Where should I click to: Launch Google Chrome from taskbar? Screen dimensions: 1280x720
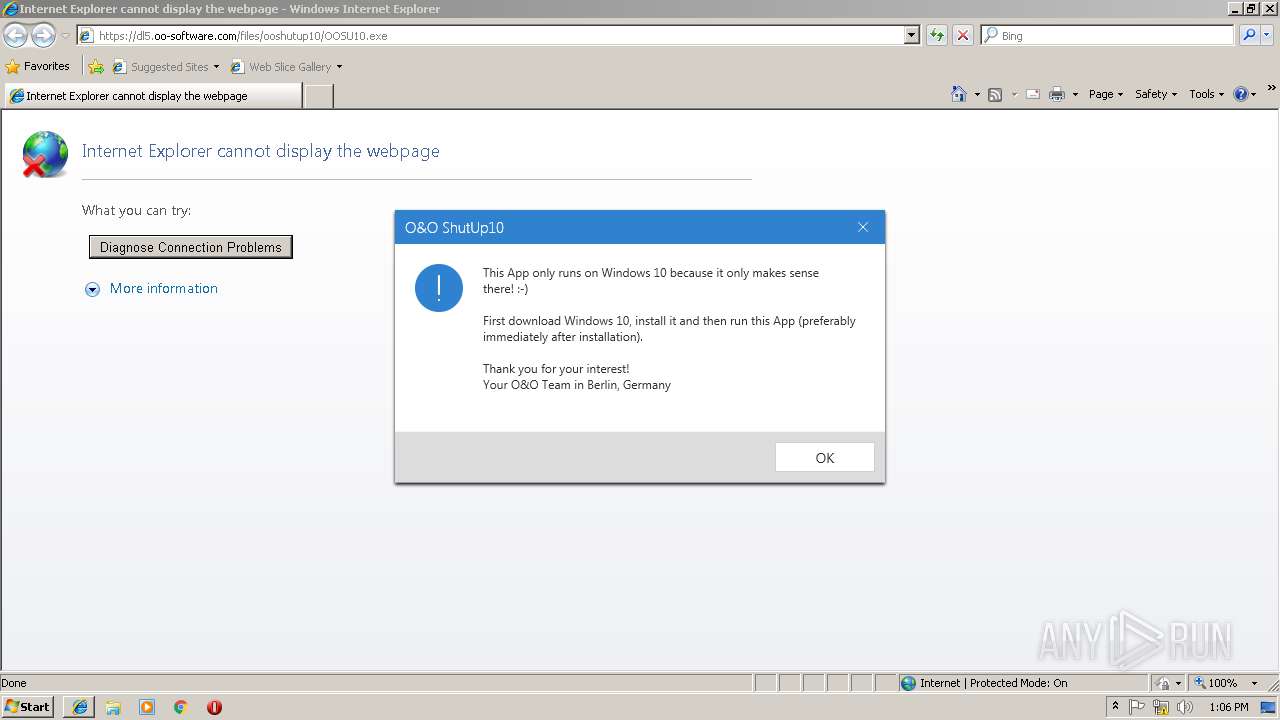(x=181, y=707)
